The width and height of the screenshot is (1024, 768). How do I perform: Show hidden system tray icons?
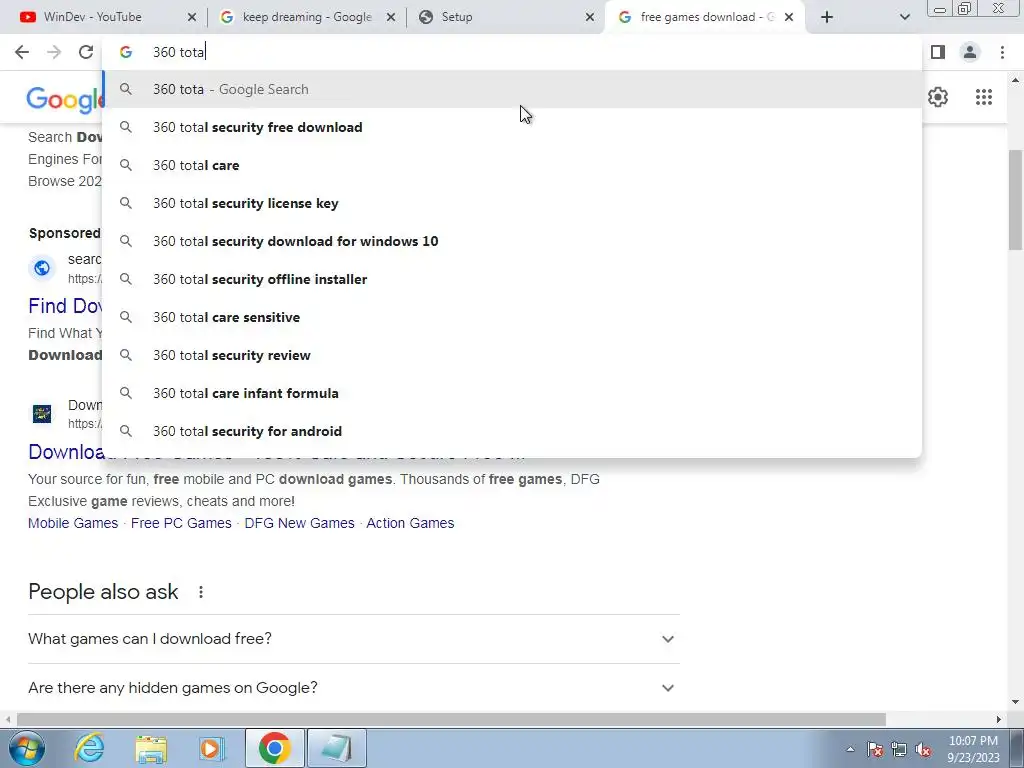(850, 750)
